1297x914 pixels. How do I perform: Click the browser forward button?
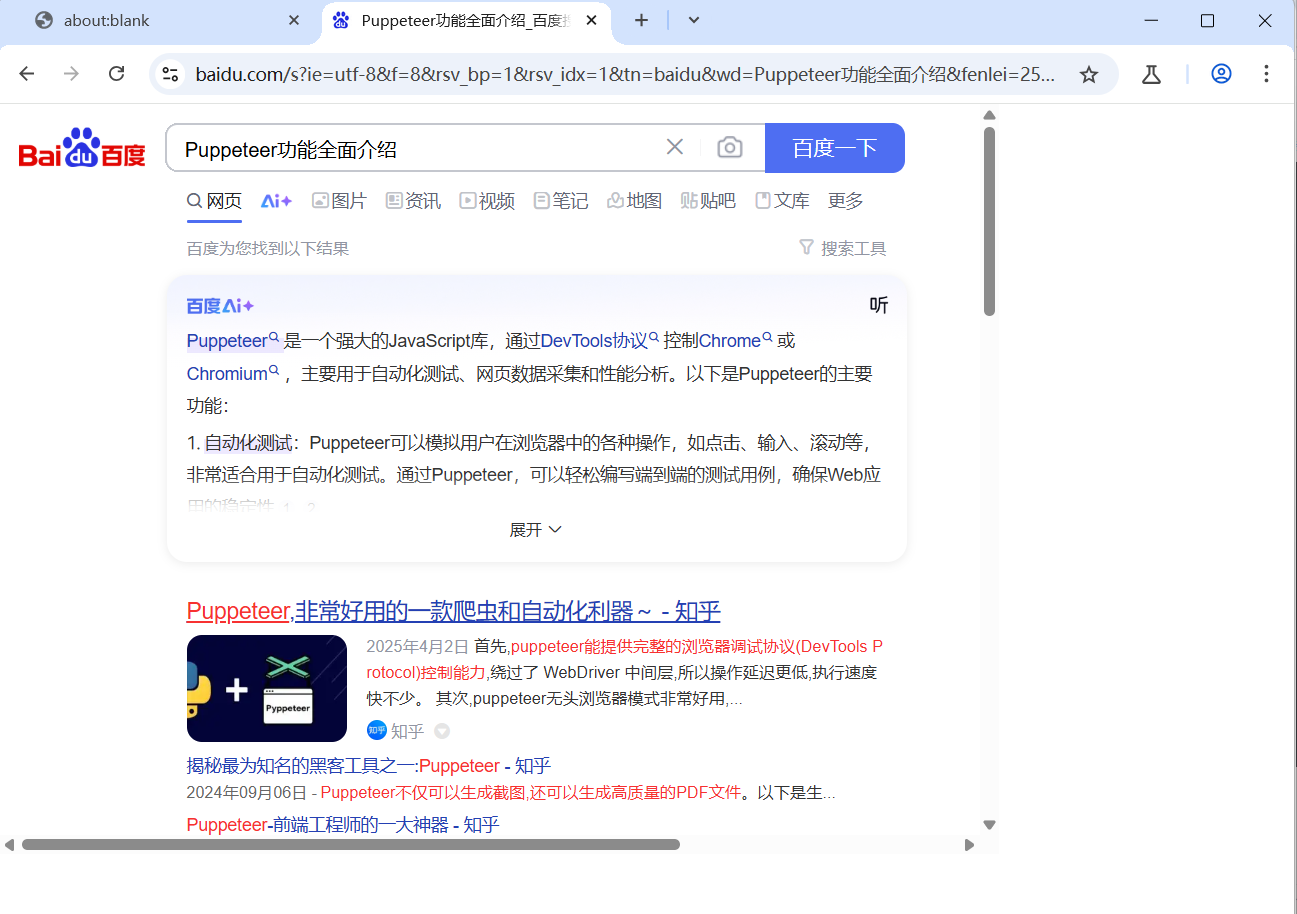pyautogui.click(x=71, y=74)
